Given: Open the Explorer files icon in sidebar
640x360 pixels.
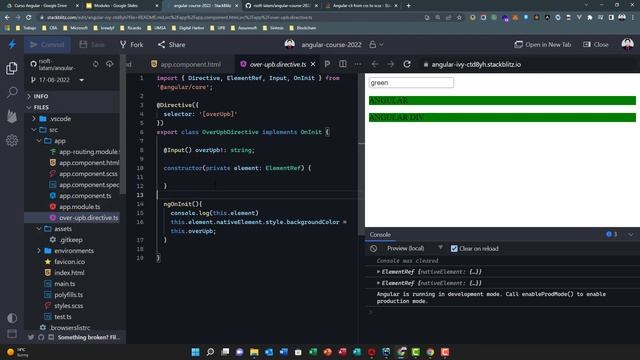Looking at the screenshot, I should 12,68.
